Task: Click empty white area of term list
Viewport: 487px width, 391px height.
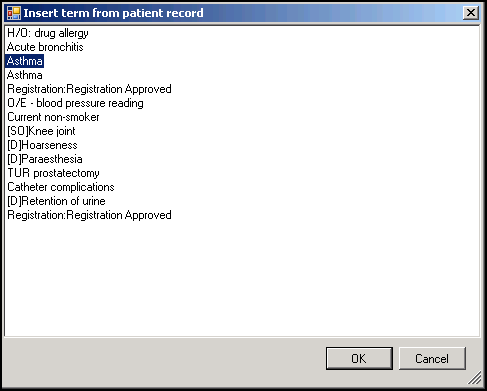Action: [x=242, y=277]
